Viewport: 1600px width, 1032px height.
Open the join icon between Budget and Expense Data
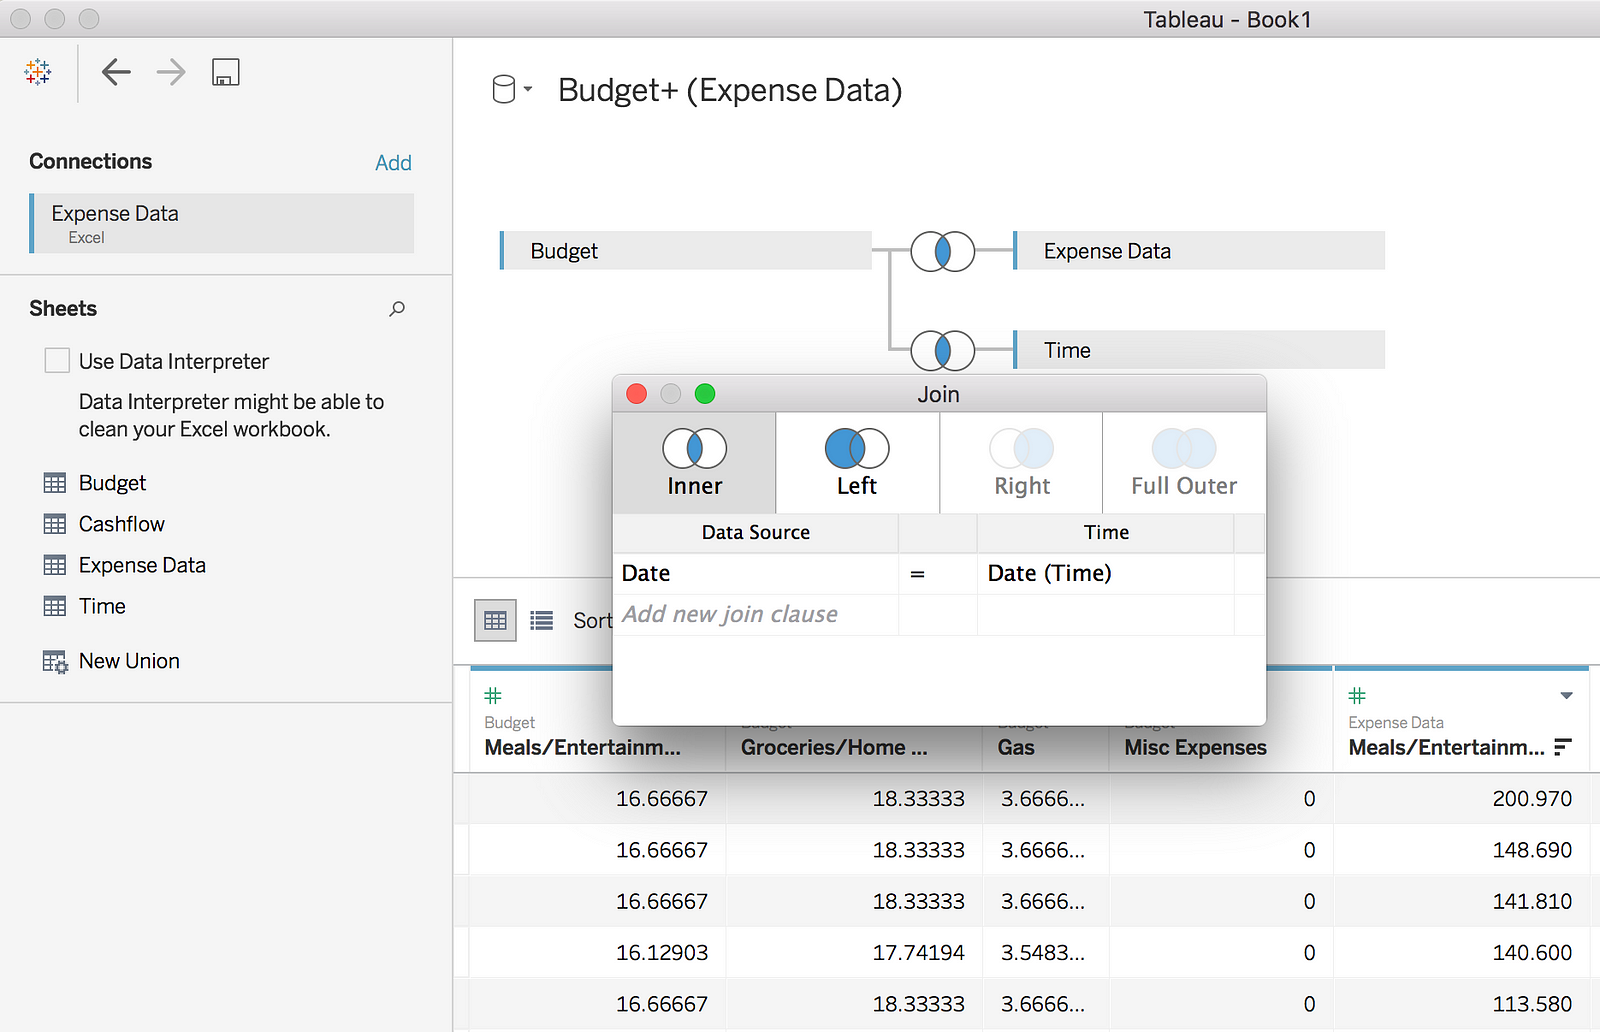[942, 251]
